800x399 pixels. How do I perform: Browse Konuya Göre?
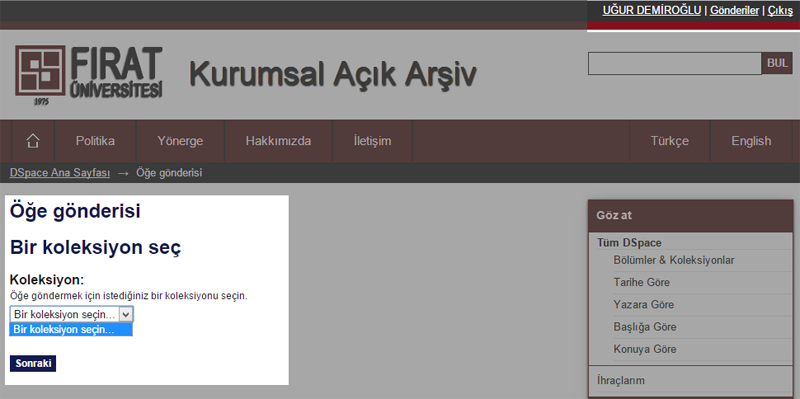[x=645, y=349]
